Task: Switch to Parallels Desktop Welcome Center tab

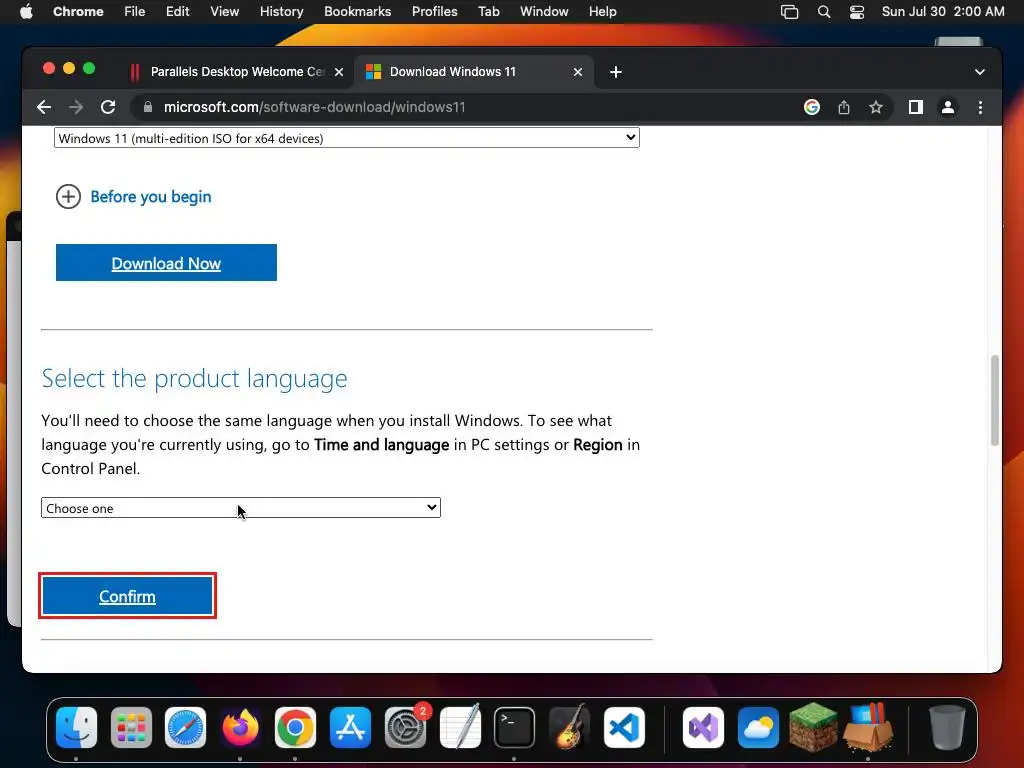Action: pos(238,72)
